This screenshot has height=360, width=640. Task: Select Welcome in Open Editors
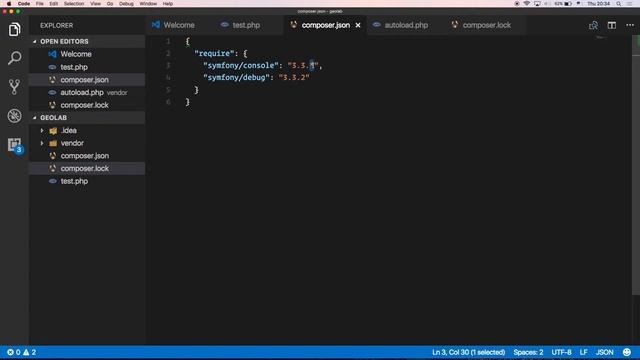pyautogui.click(x=87, y=54)
